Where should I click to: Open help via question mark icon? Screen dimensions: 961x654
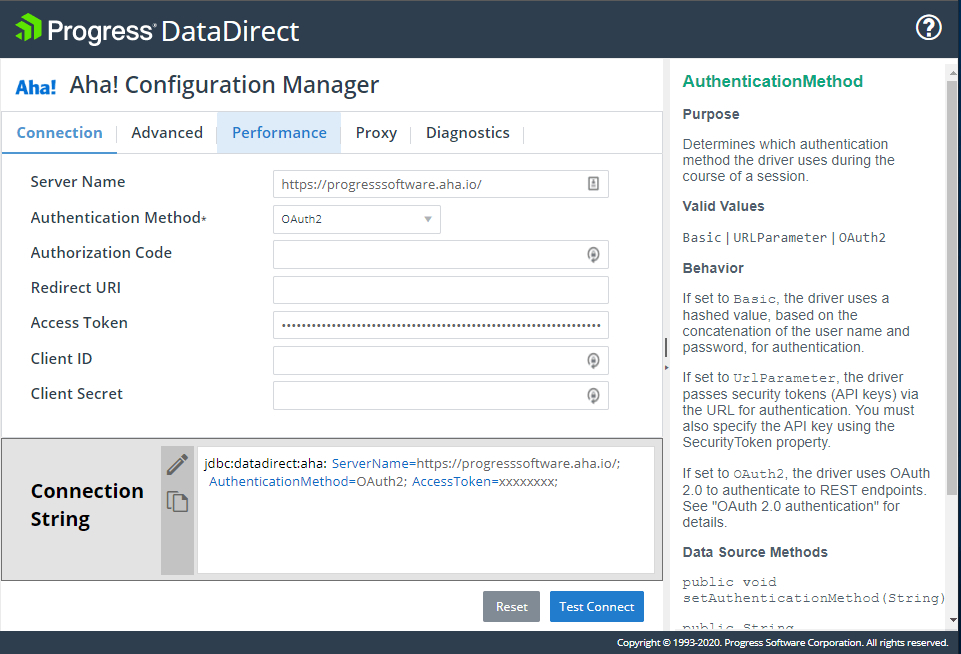[929, 28]
